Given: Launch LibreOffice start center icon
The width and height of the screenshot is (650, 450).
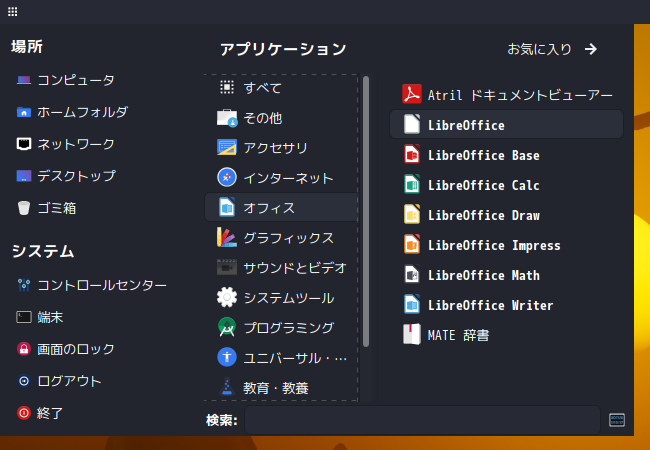Looking at the screenshot, I should coord(412,124).
